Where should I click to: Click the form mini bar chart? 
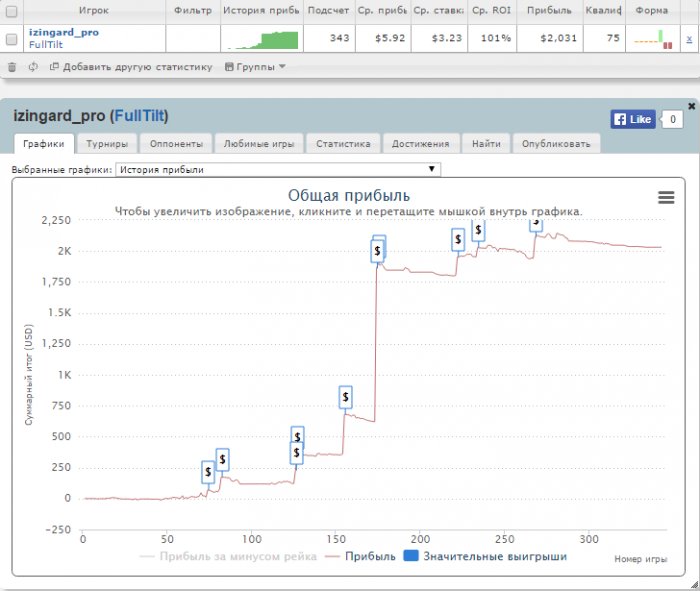(x=653, y=39)
